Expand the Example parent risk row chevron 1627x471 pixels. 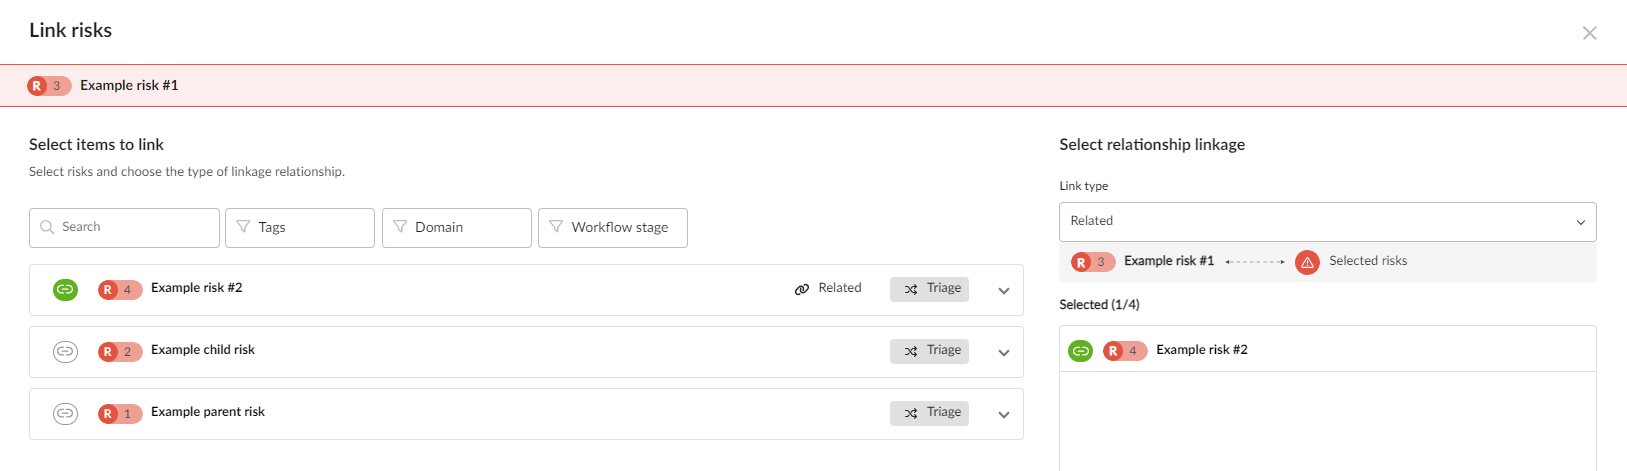(1004, 415)
